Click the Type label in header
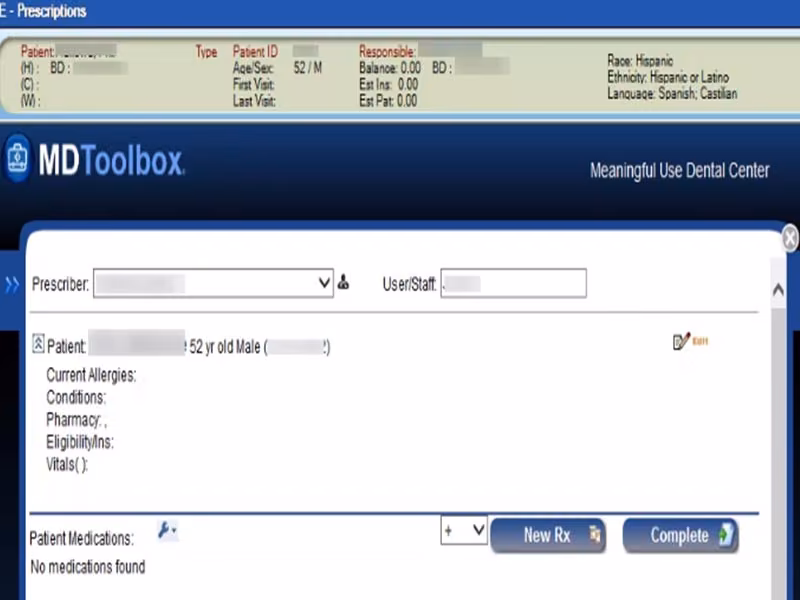800x600 pixels. [x=207, y=52]
